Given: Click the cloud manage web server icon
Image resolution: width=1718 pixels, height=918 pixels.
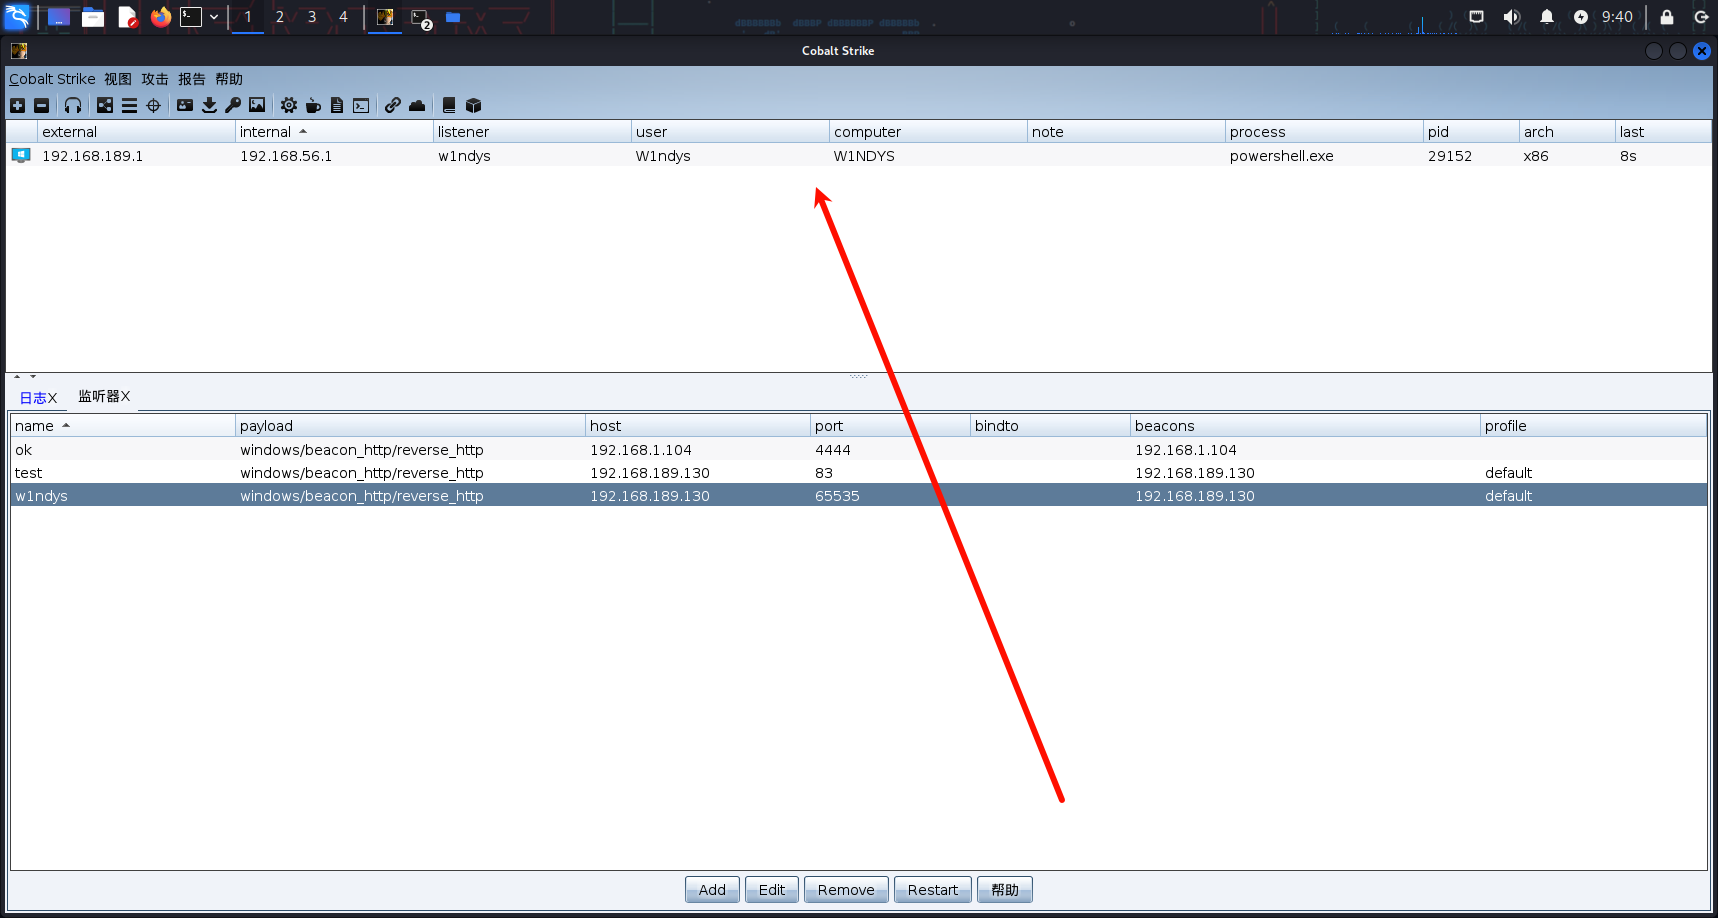Looking at the screenshot, I should tap(417, 105).
